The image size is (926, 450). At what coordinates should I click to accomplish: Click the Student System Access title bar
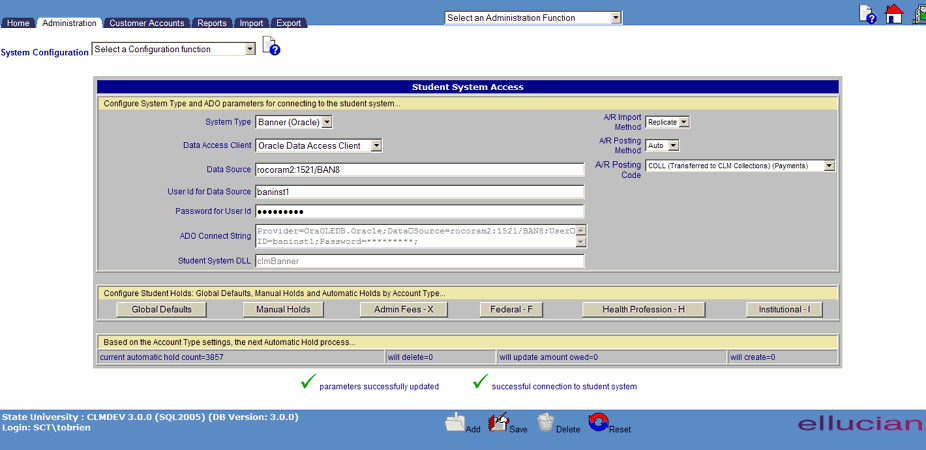(468, 87)
